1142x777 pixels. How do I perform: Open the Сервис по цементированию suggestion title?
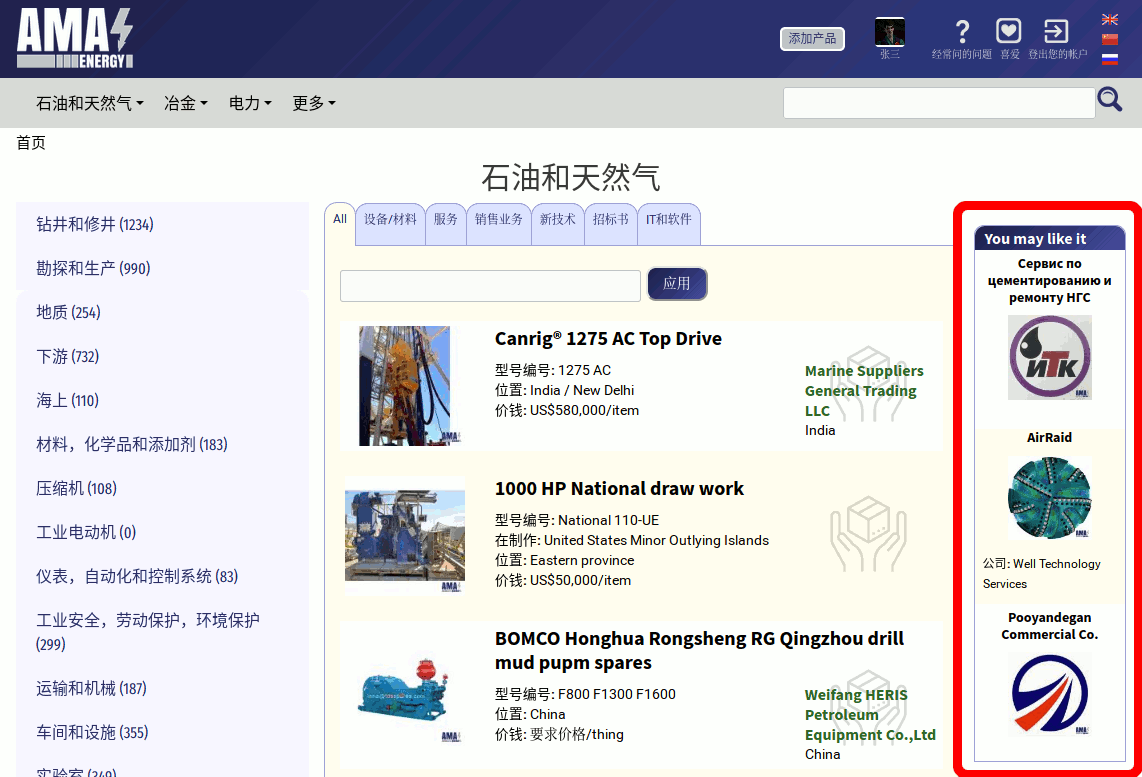[1050, 280]
